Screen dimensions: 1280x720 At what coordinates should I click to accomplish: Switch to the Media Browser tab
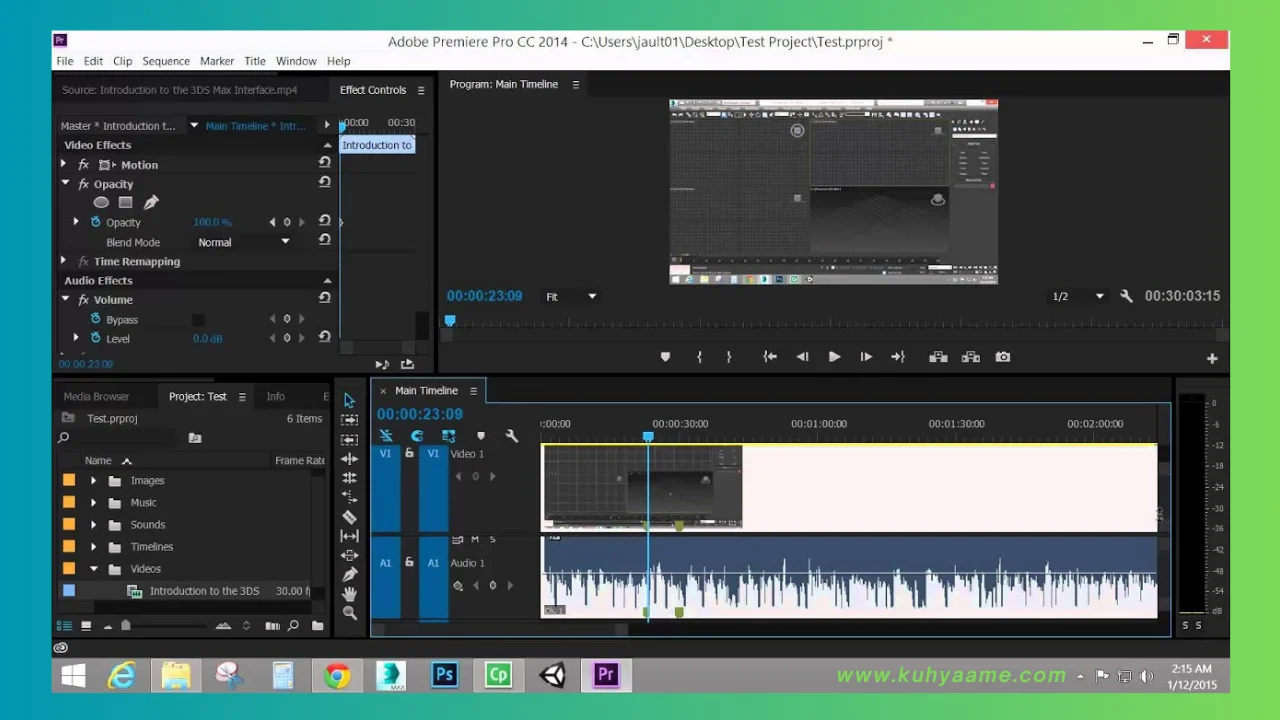point(97,396)
